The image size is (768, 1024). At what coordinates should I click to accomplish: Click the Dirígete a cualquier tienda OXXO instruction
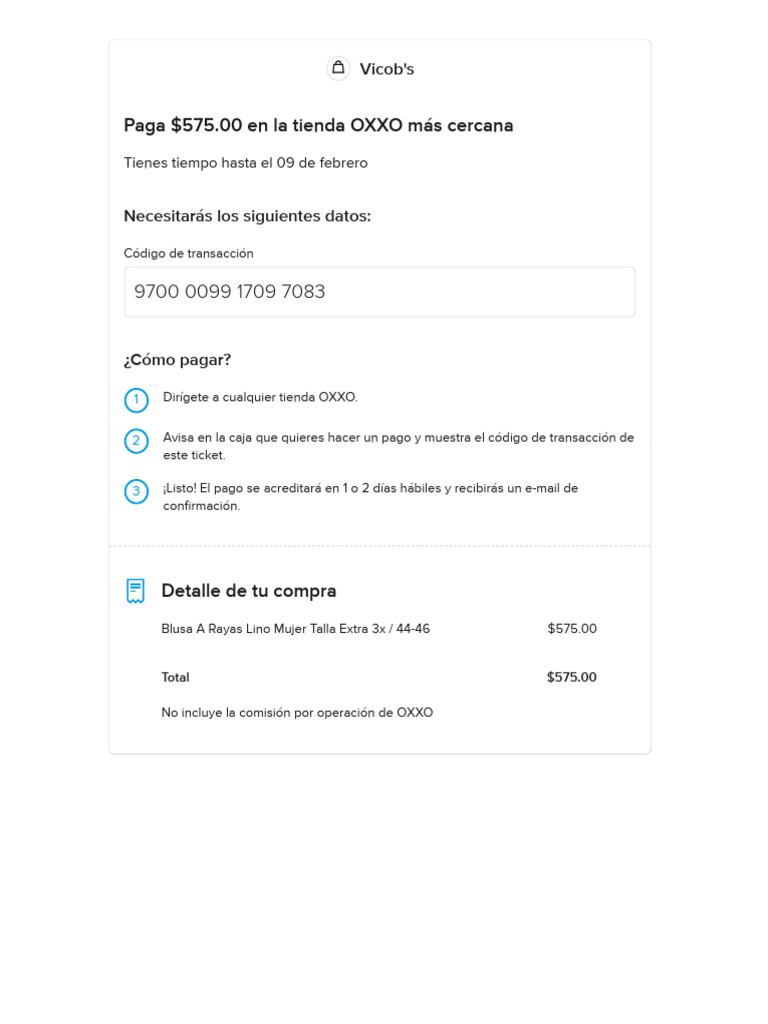(260, 397)
